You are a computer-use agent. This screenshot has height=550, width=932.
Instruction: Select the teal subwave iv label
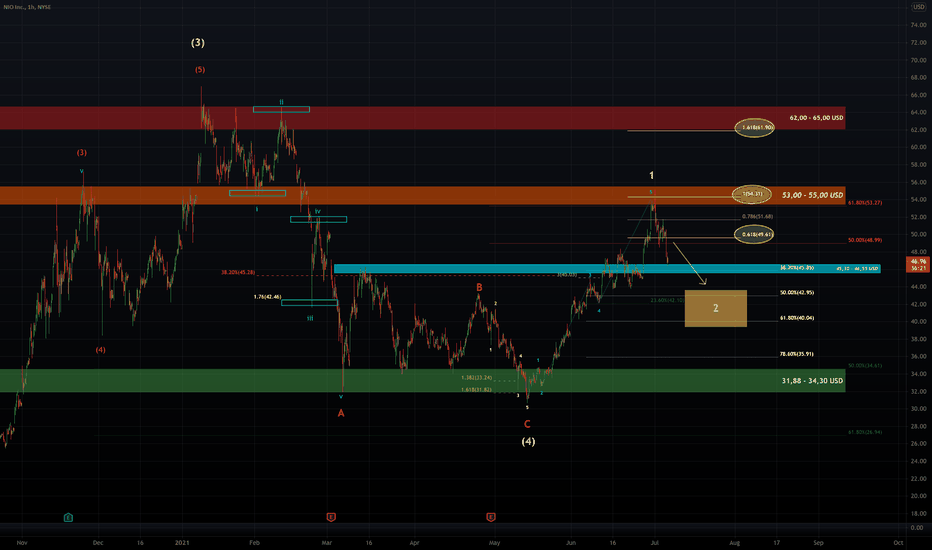[x=318, y=211]
